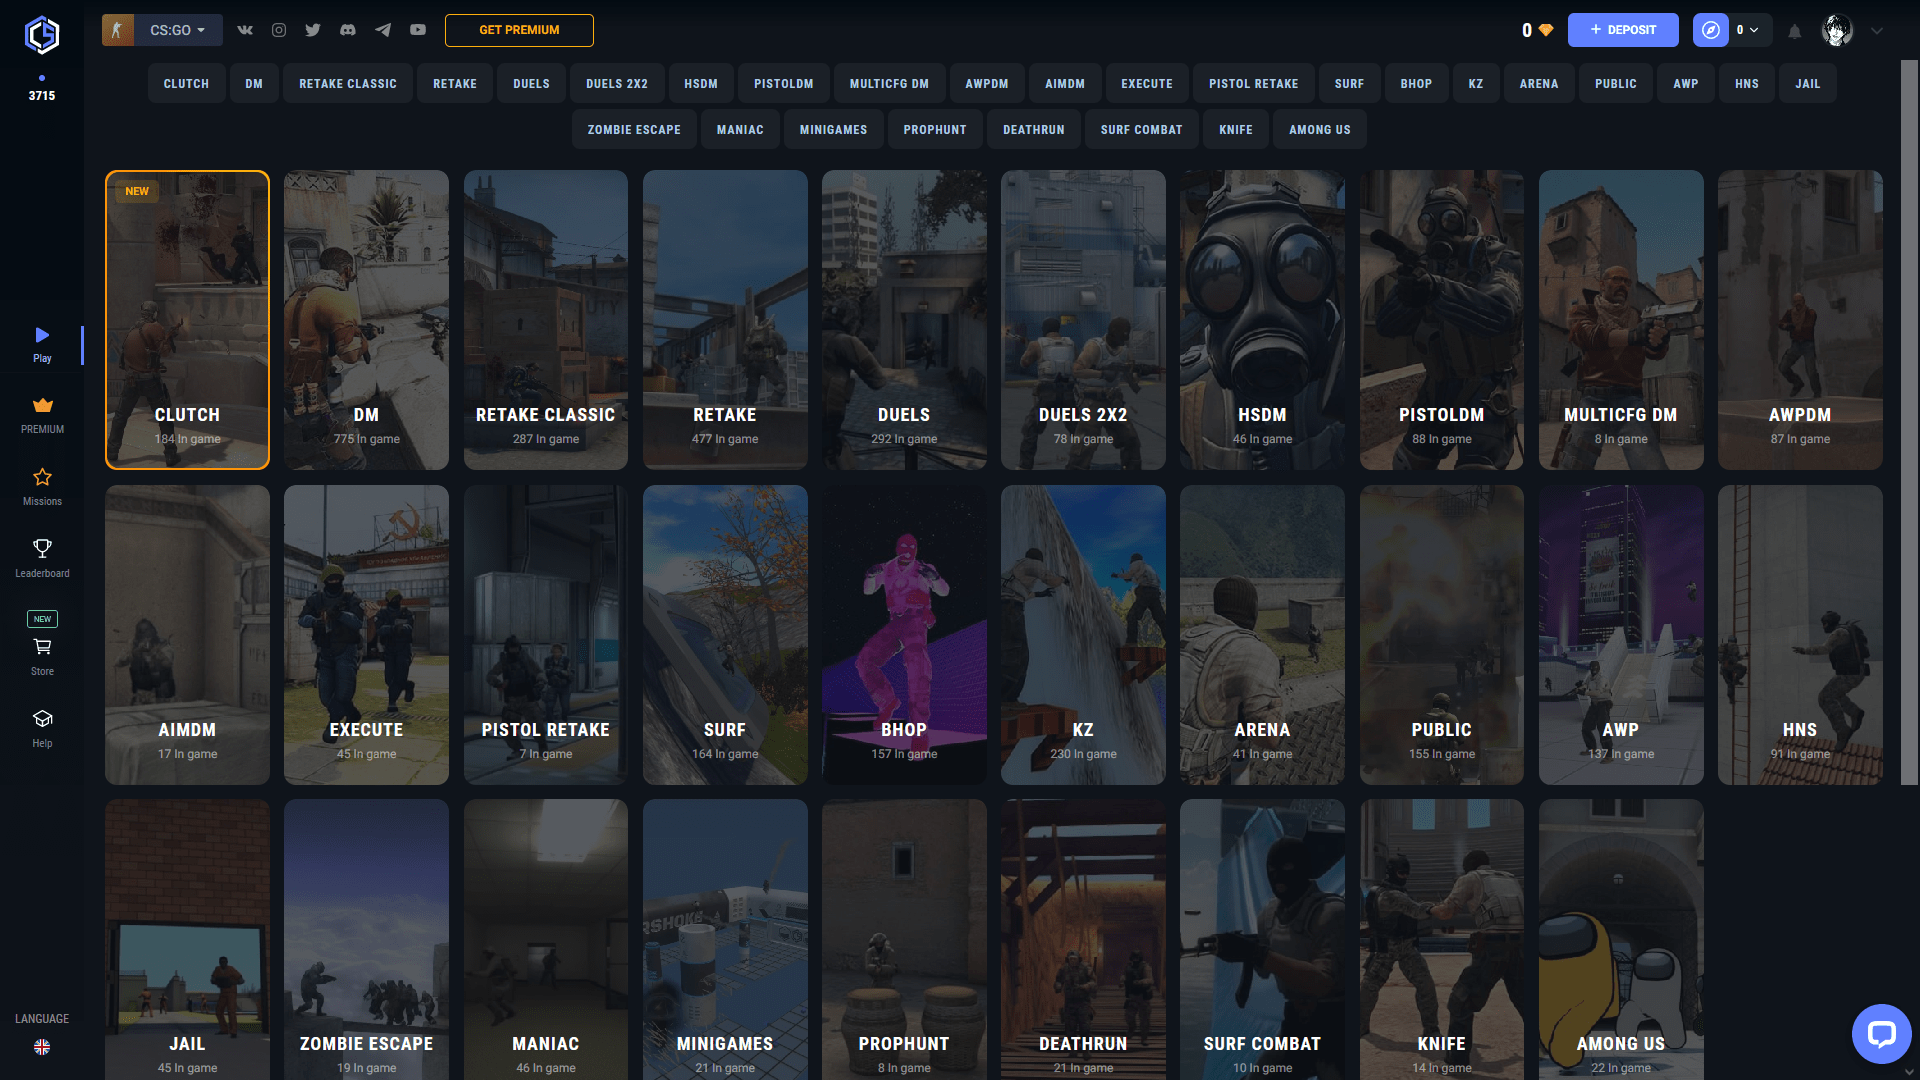The height and width of the screenshot is (1080, 1920).
Task: Select the ZOMBIE ESCAPE mode tab
Action: [x=633, y=129]
